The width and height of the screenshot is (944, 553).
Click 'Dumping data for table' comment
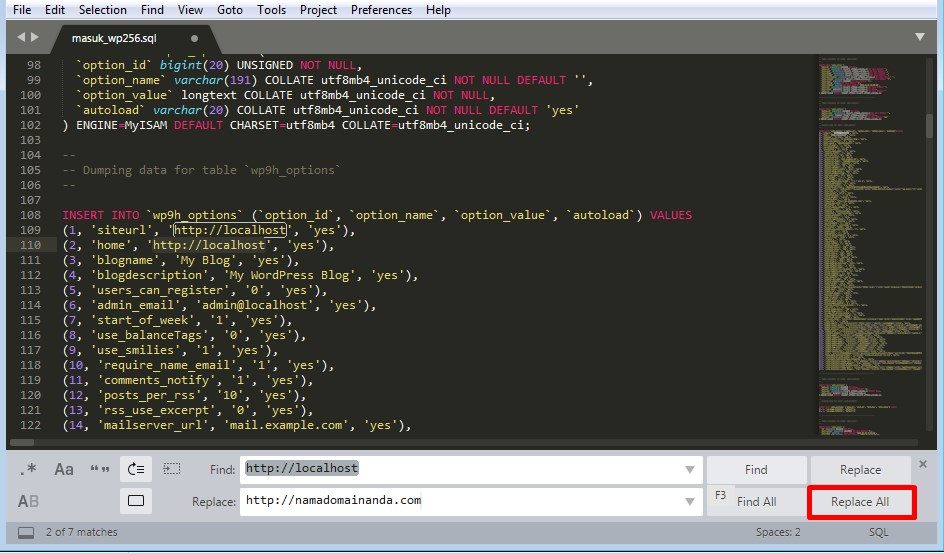160,170
